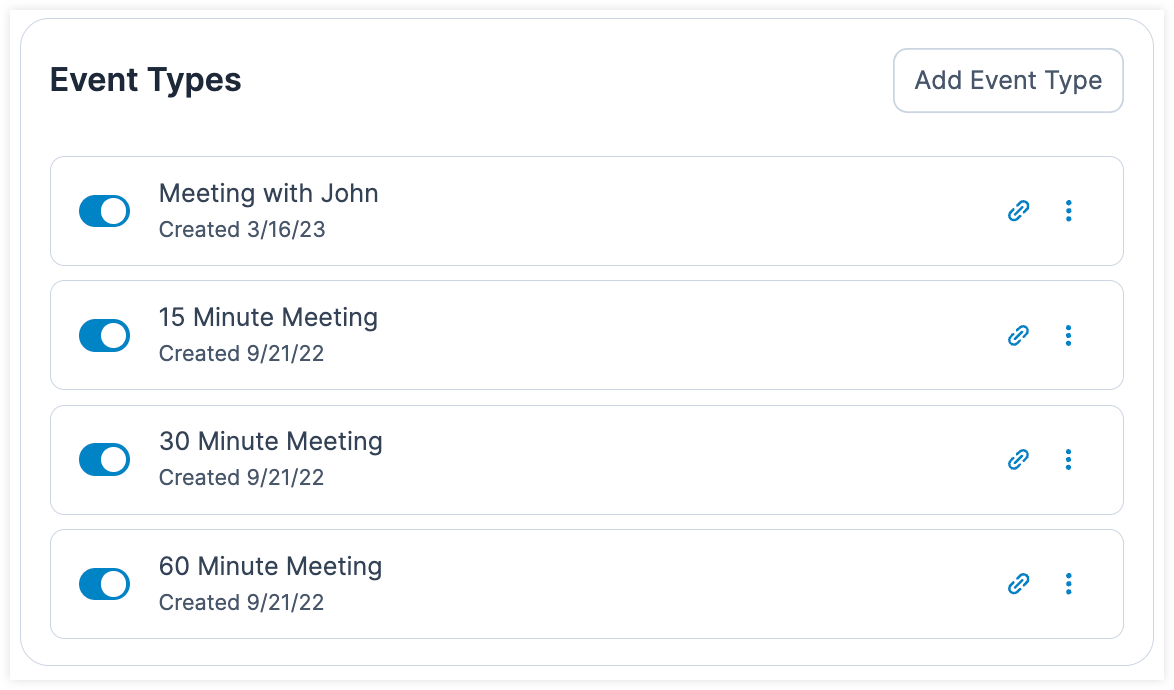Switch off the 30 Minute Meeting toggle
This screenshot has height=690, width=1174.
click(104, 460)
